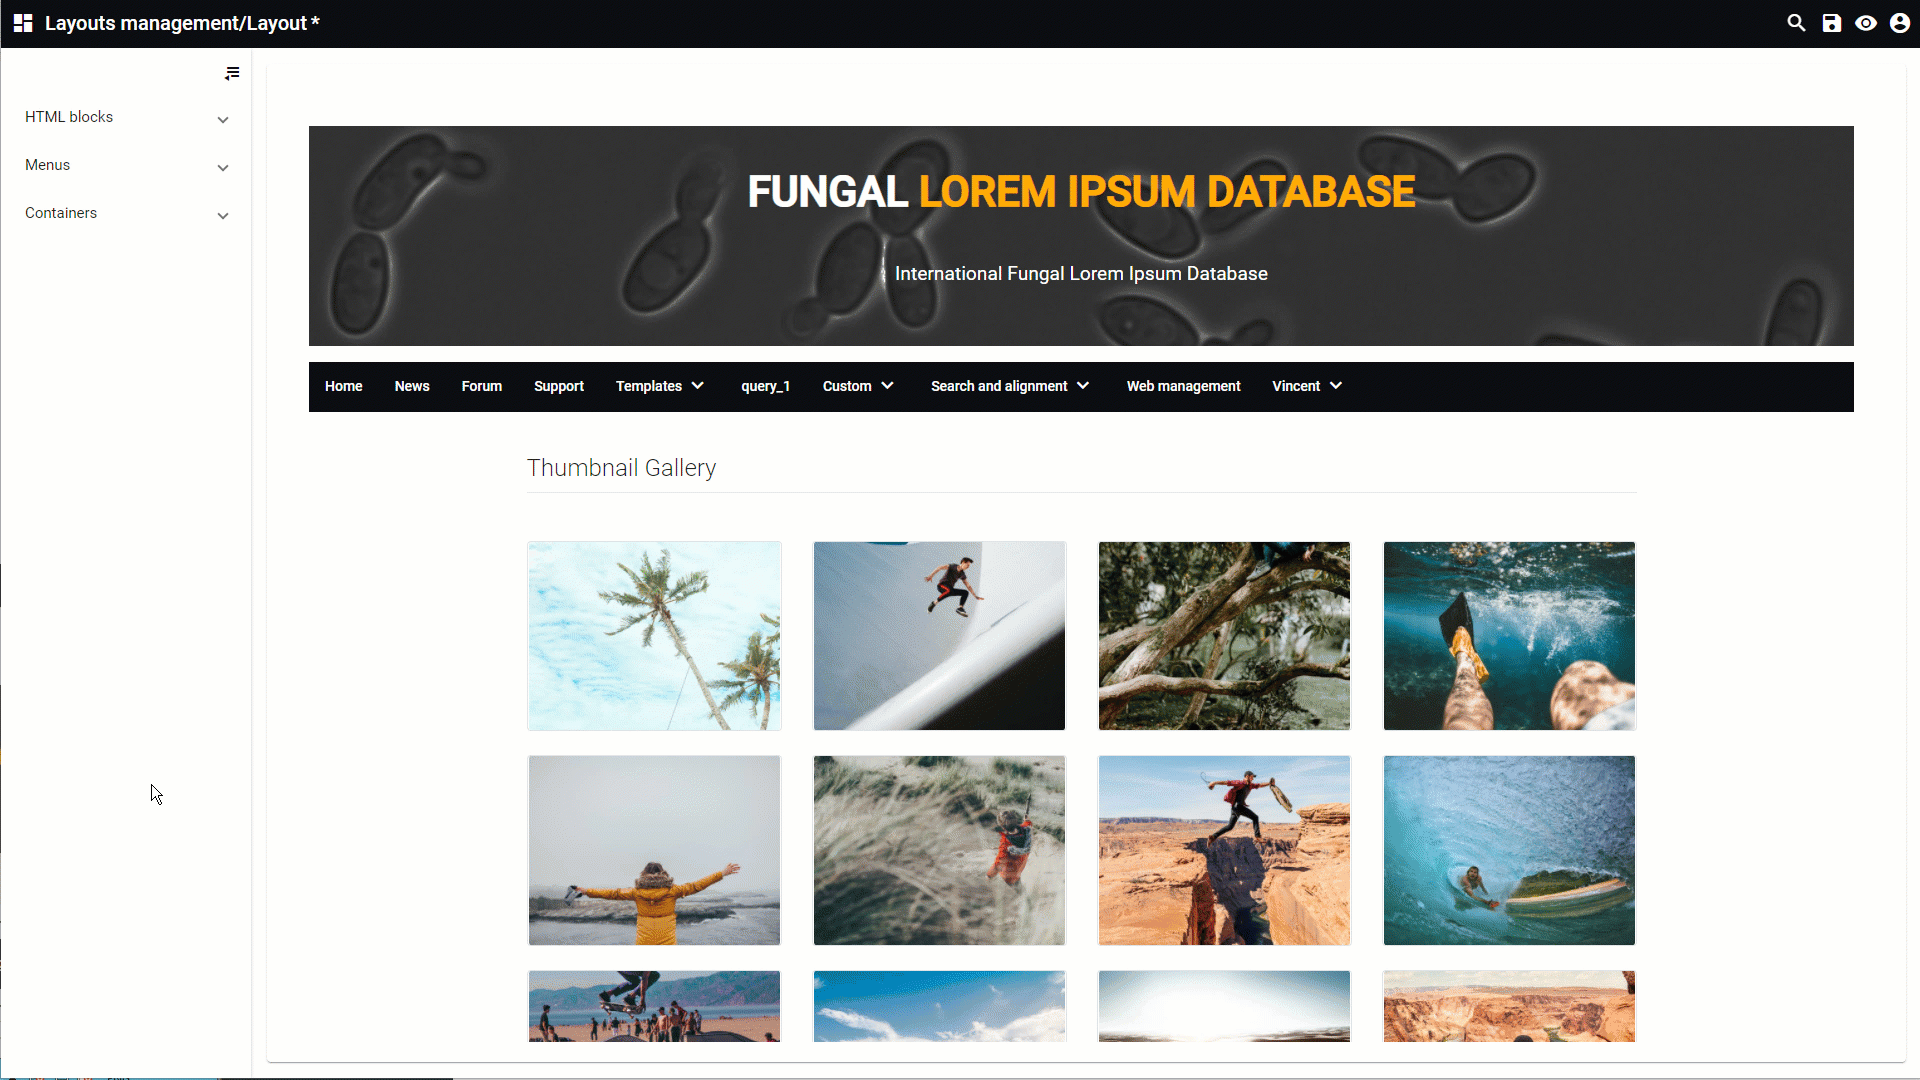Open the canyon jumper thumbnail
Screen dimensions: 1920x1080
[1224, 850]
